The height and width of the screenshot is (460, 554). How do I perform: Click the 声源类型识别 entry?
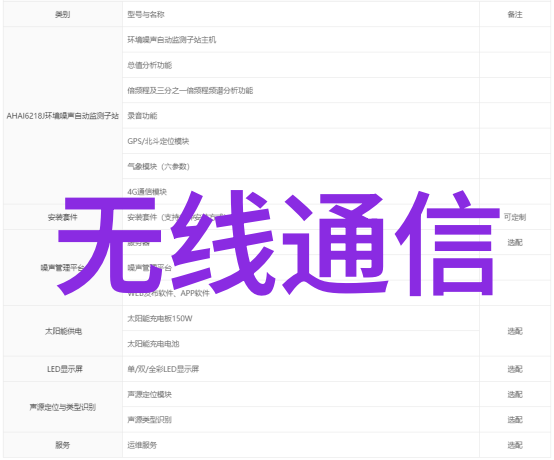click(149, 420)
